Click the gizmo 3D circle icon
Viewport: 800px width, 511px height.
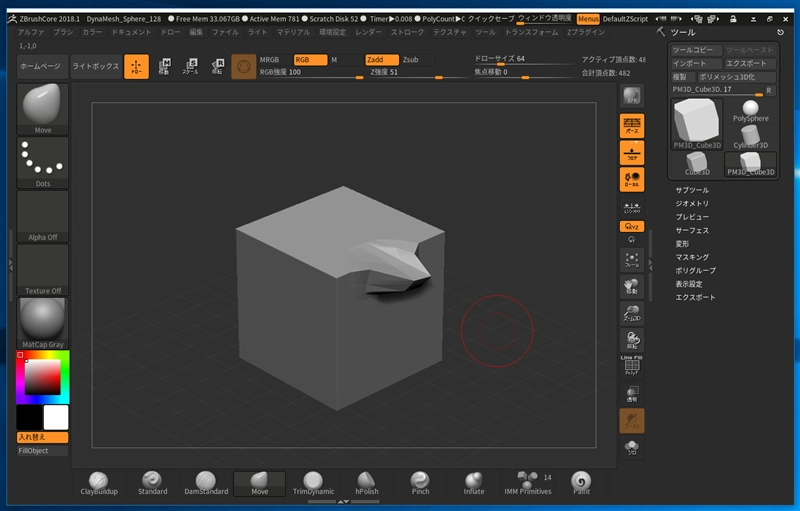click(x=243, y=67)
